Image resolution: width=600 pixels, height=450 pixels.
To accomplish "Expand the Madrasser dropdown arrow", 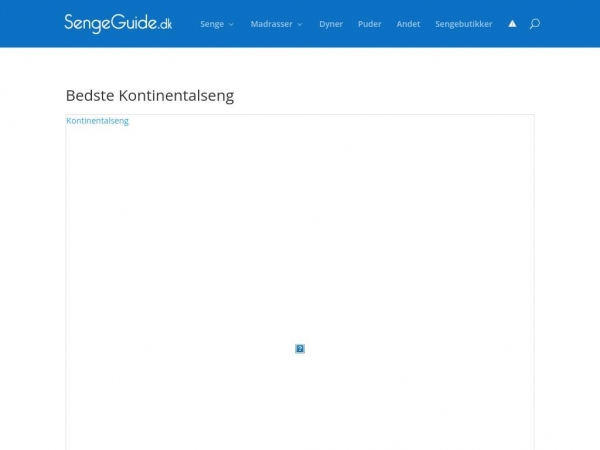I will click(x=300, y=24).
